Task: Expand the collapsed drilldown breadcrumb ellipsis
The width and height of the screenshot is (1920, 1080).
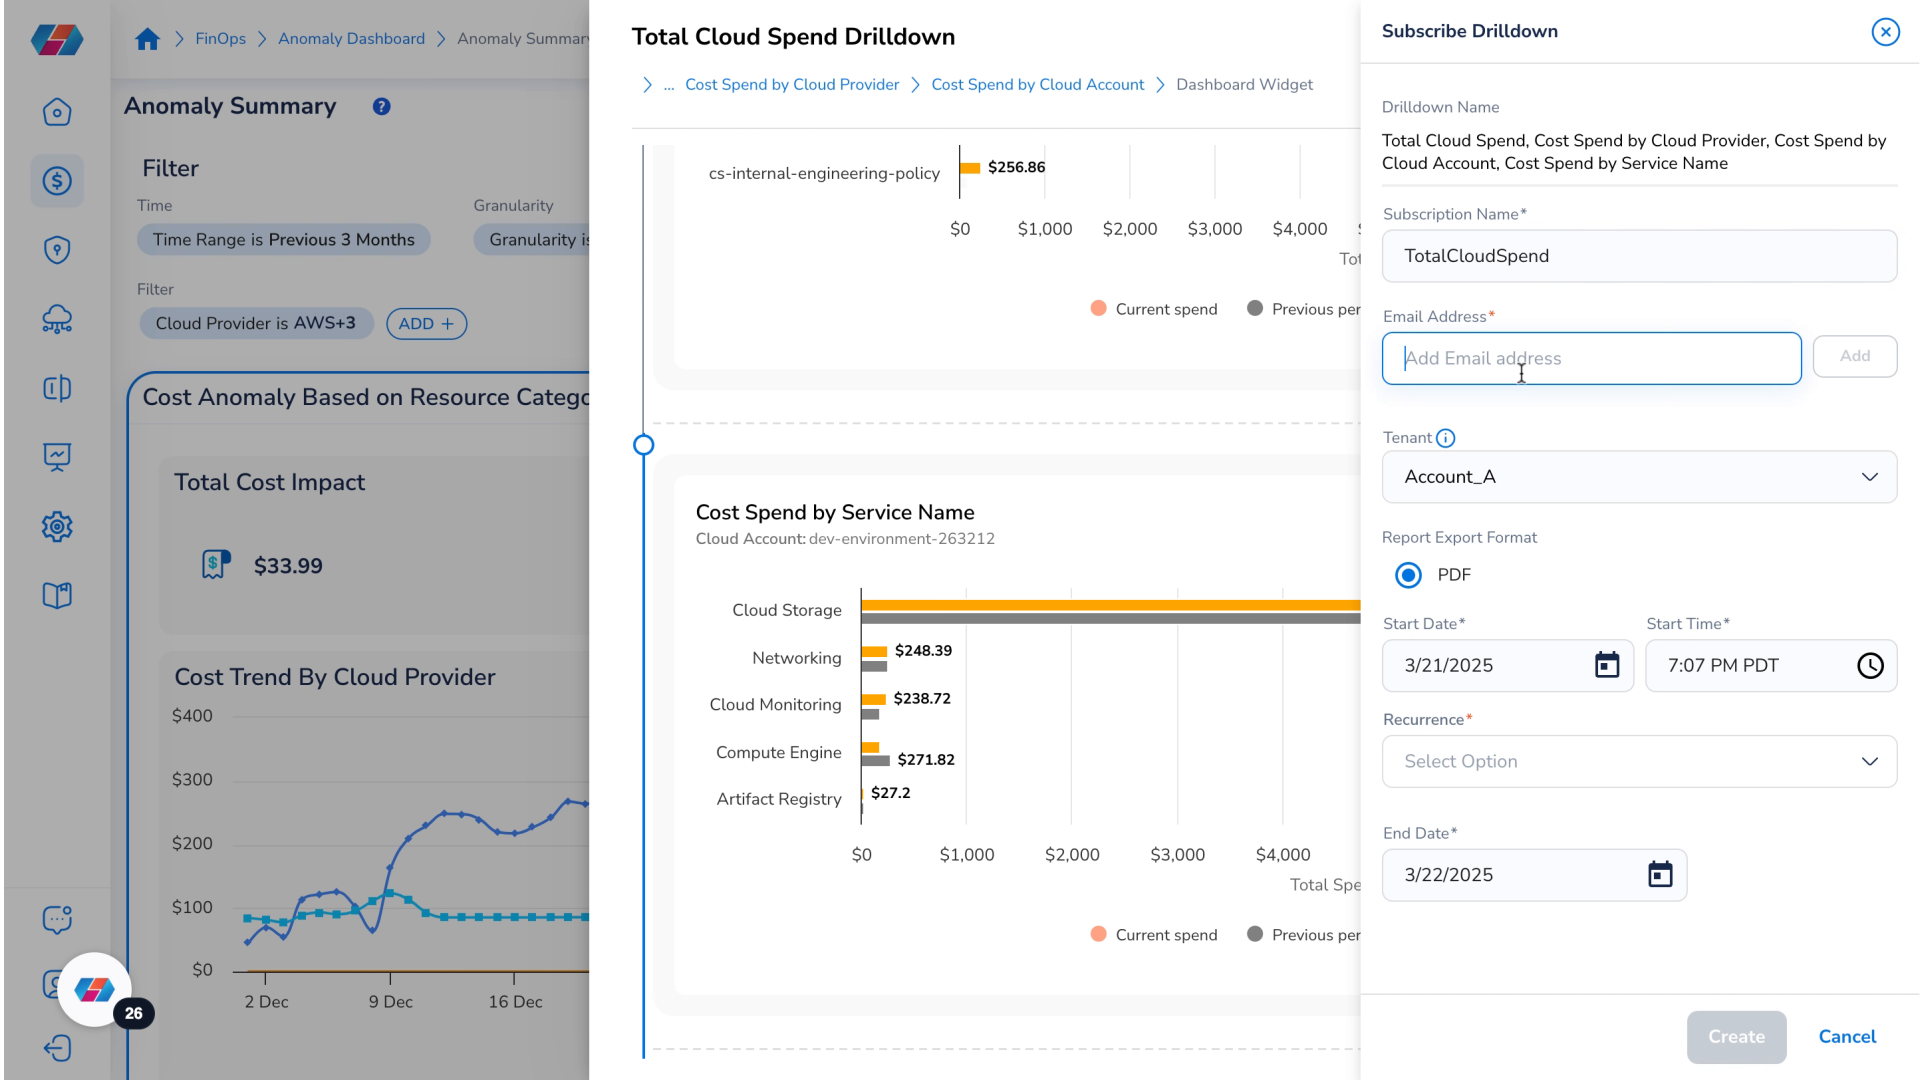Action: (x=668, y=85)
